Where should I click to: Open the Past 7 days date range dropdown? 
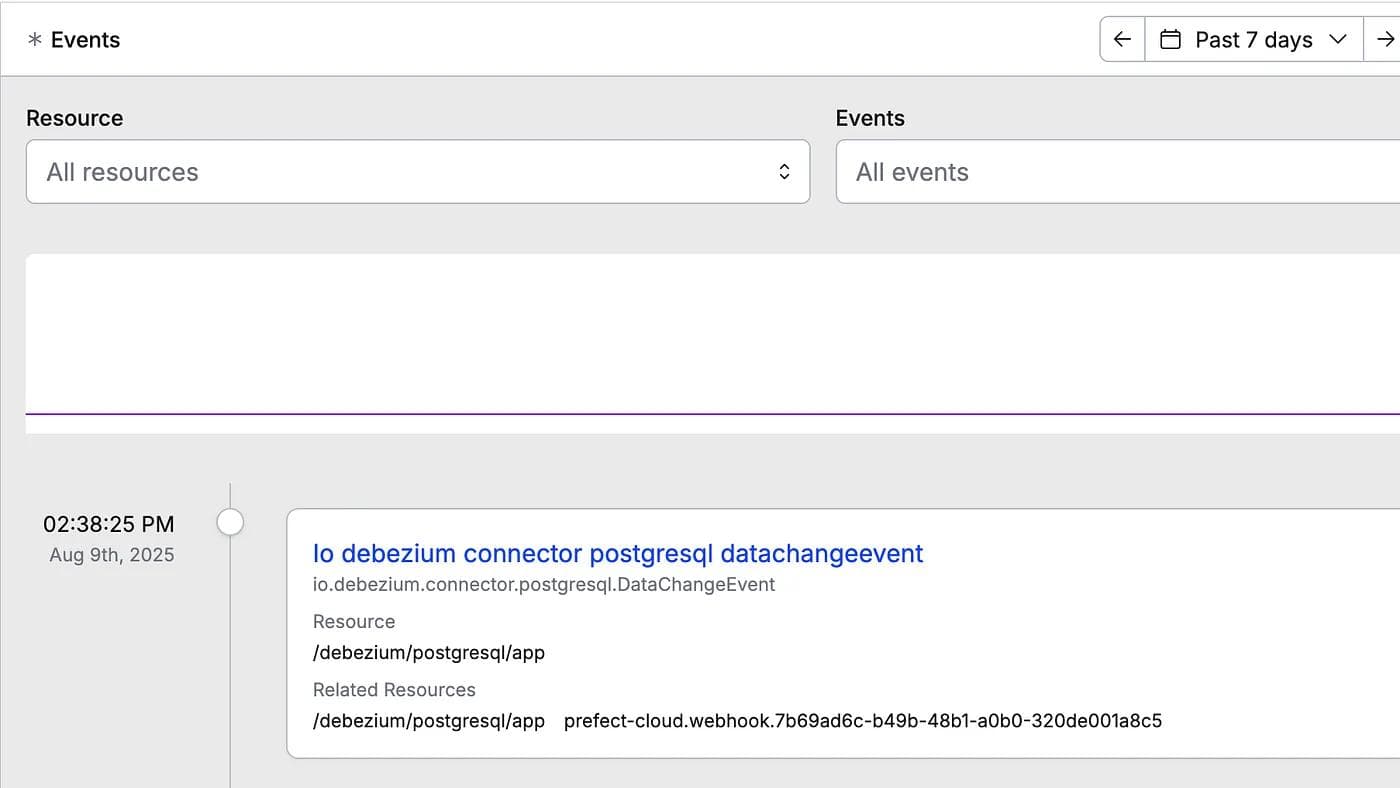pyautogui.click(x=1253, y=40)
